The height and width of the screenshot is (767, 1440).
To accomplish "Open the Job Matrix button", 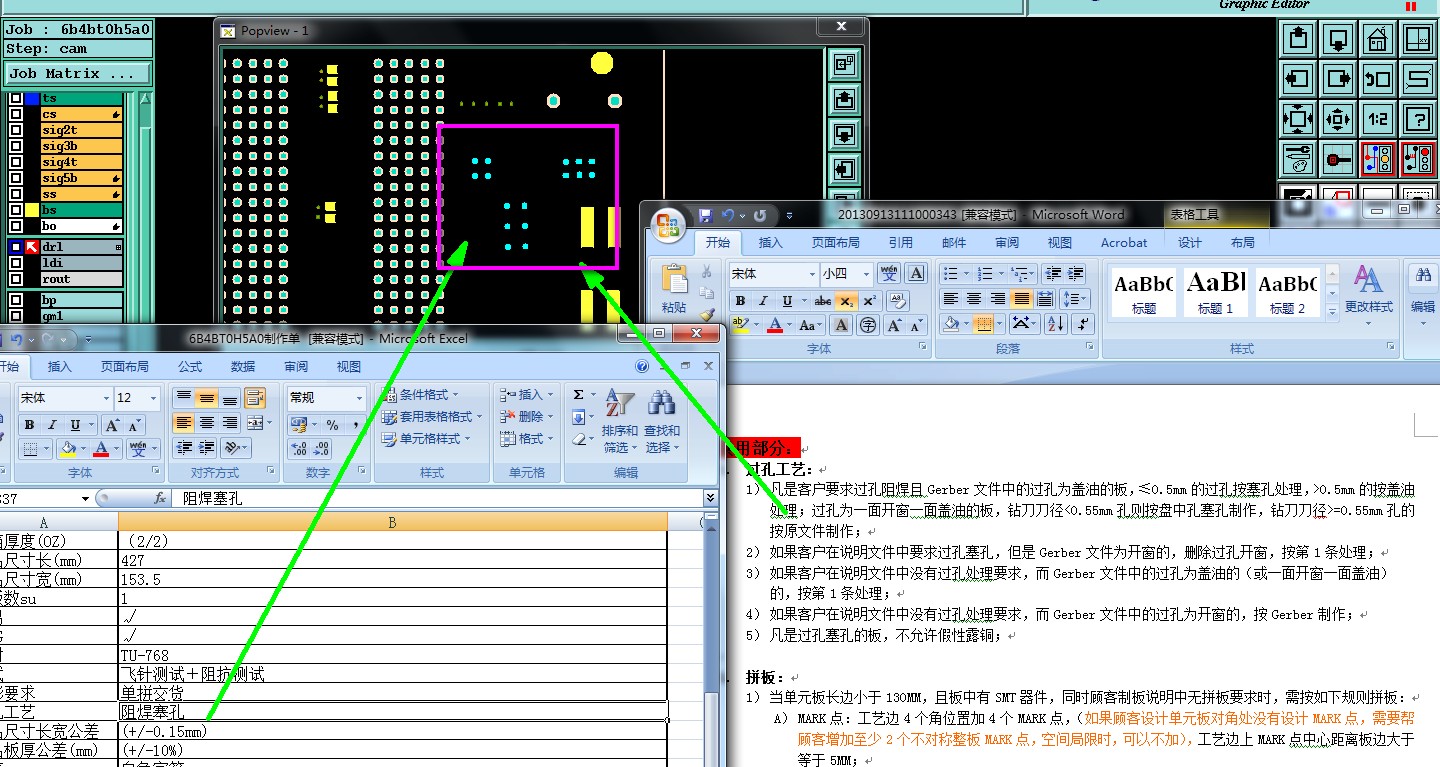I will pos(79,74).
